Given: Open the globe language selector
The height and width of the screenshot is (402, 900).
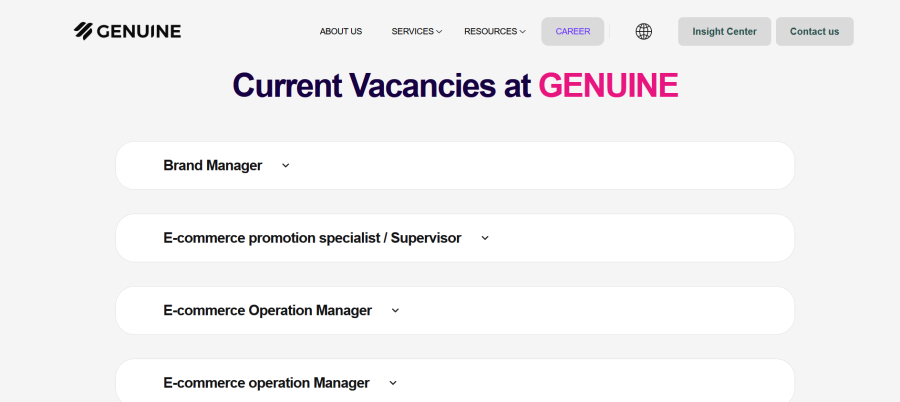Looking at the screenshot, I should click(644, 31).
